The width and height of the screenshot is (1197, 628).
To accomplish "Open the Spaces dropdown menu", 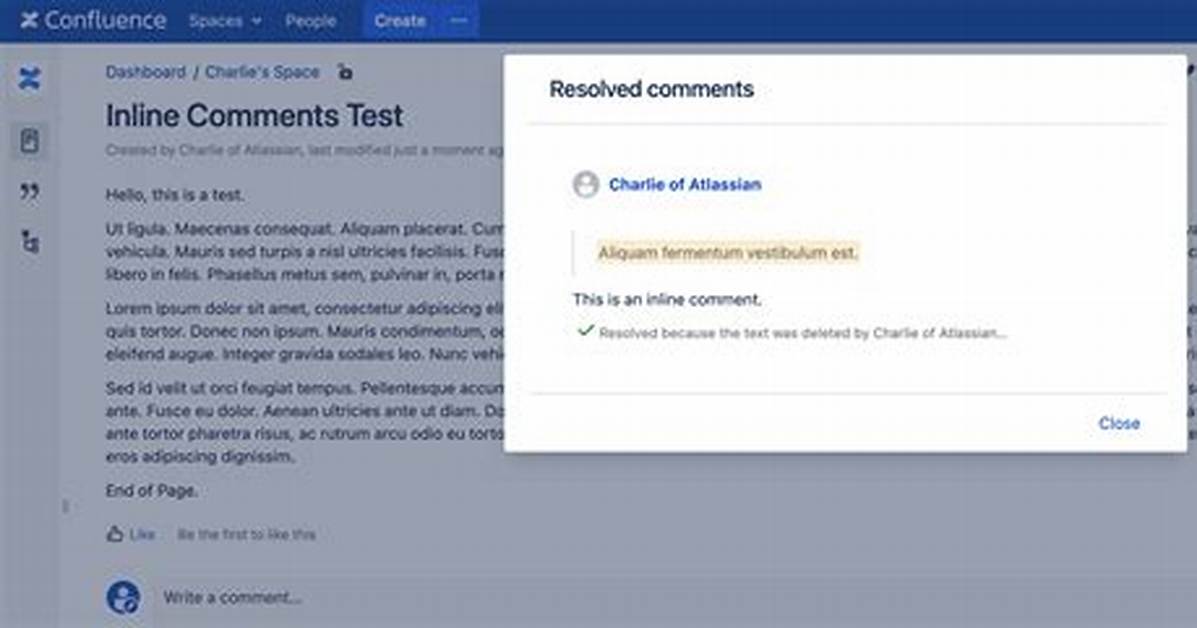I will [225, 21].
